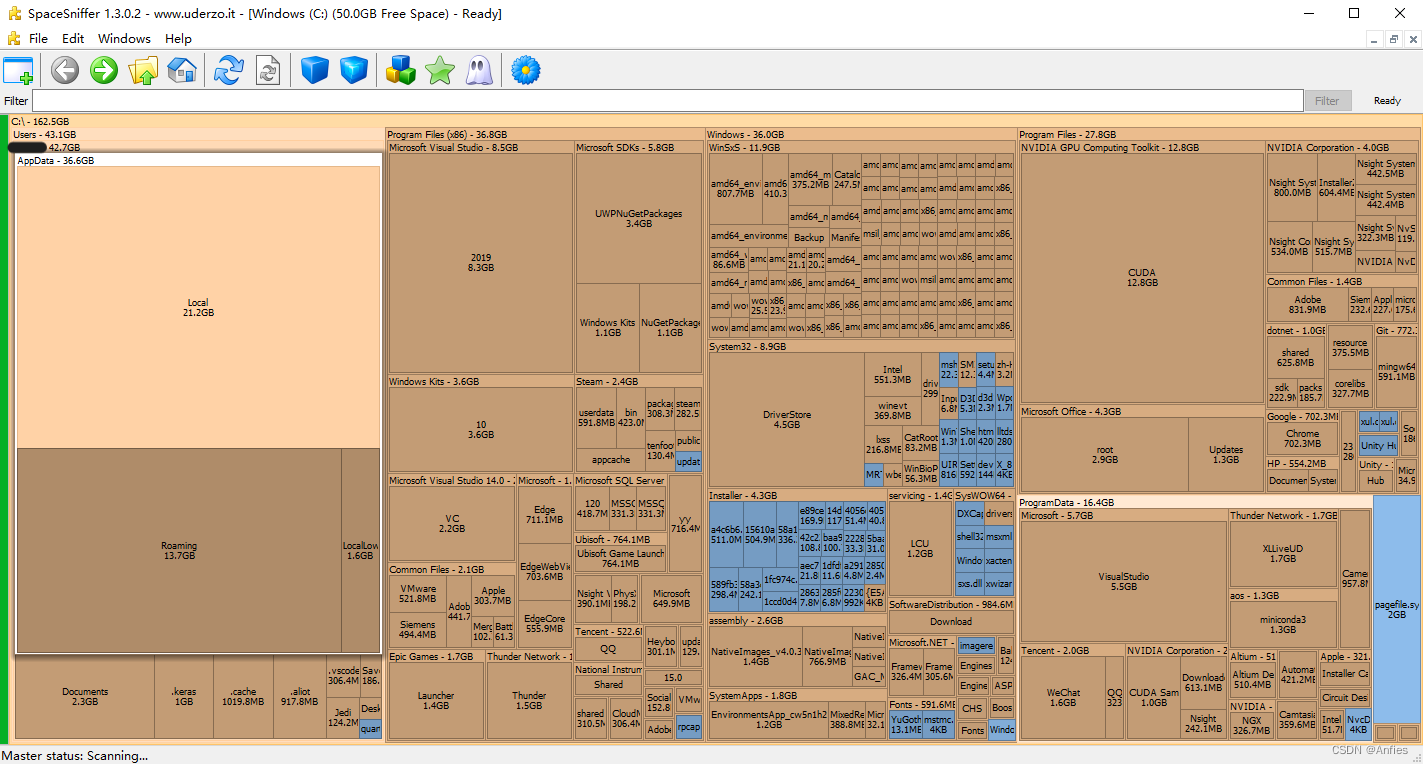Click the SpaceSniffer icon beside File menu
This screenshot has height=764, width=1423.
13,38
